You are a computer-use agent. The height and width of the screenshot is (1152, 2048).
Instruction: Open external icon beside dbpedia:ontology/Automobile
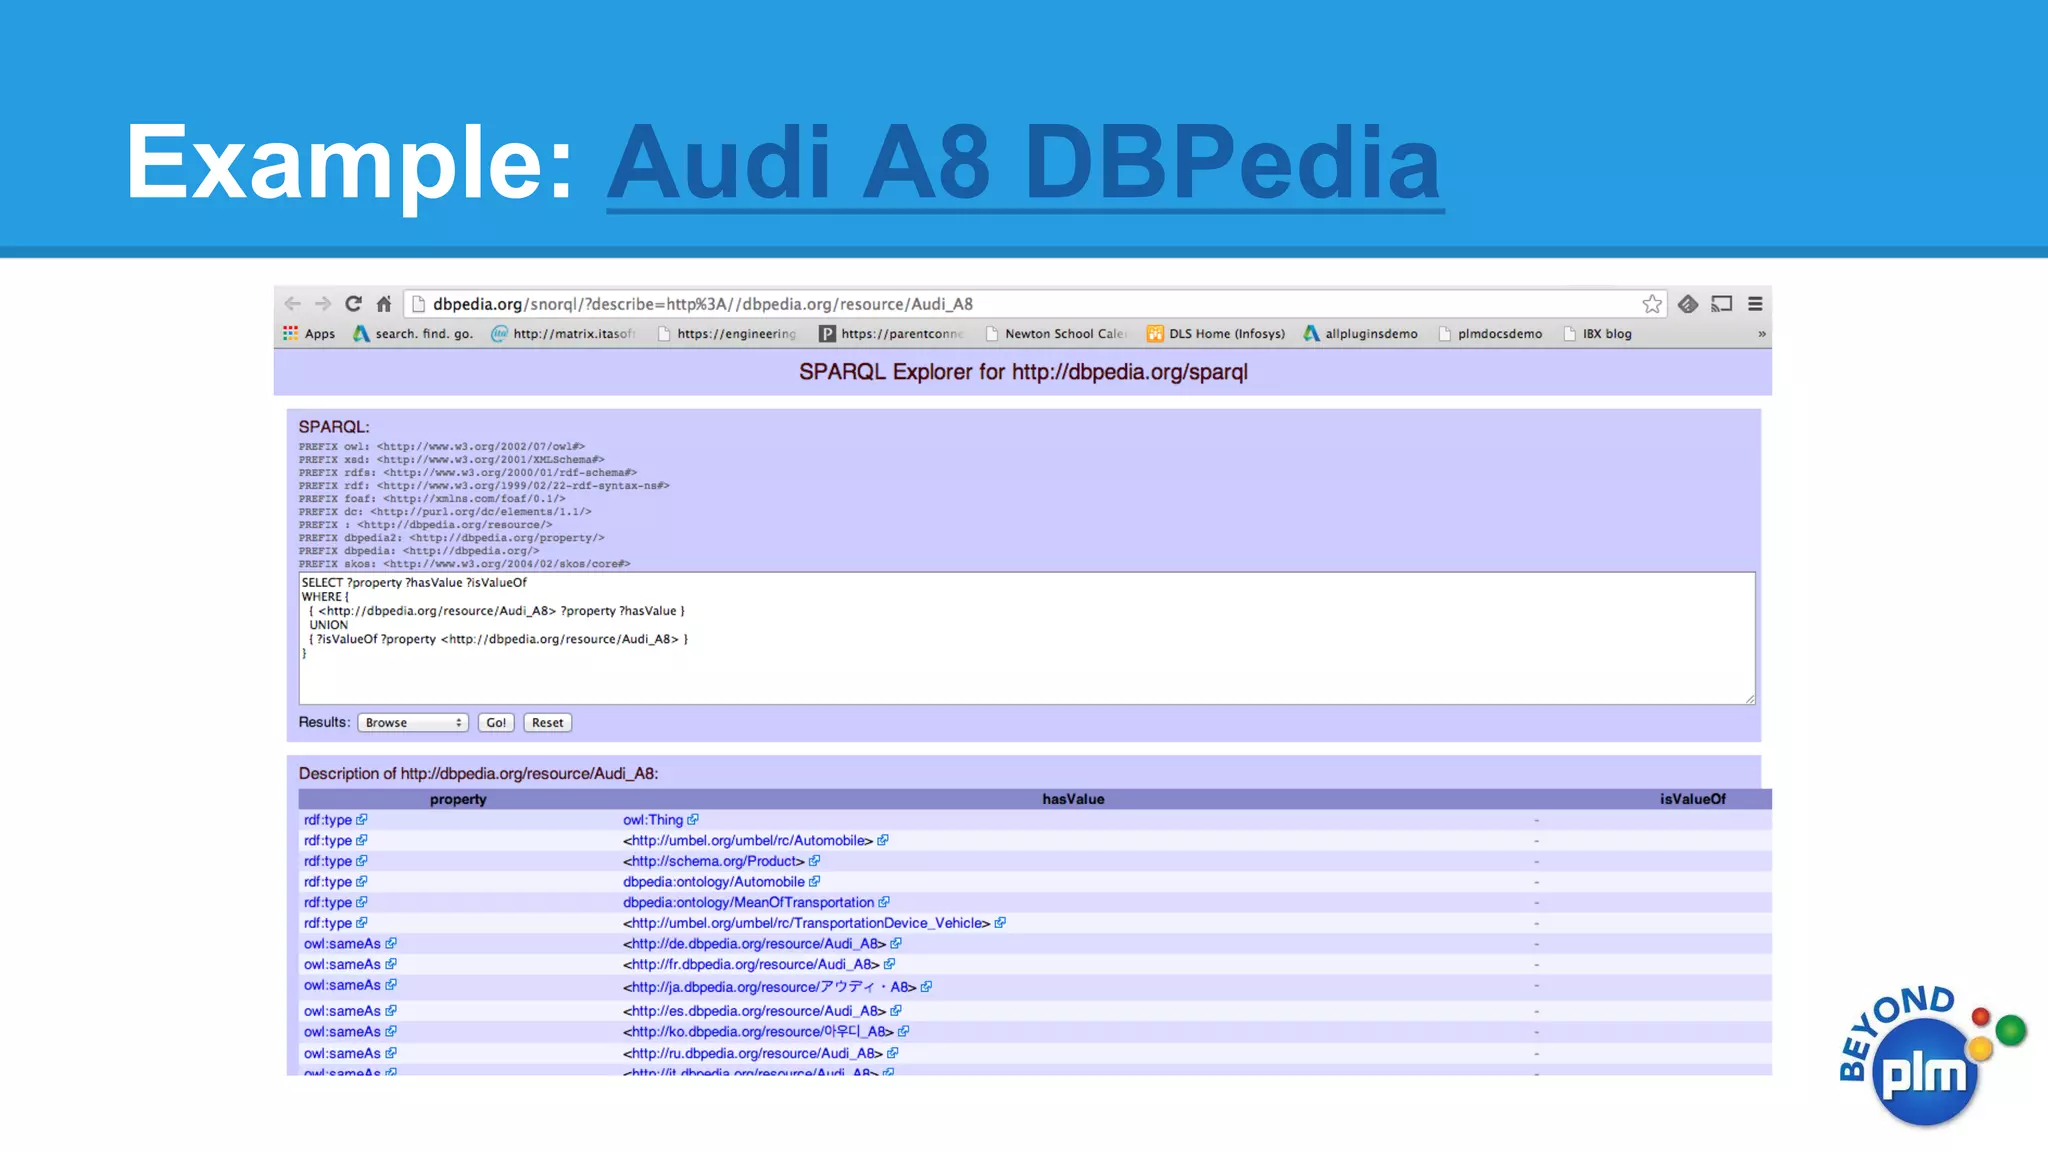pos(814,882)
